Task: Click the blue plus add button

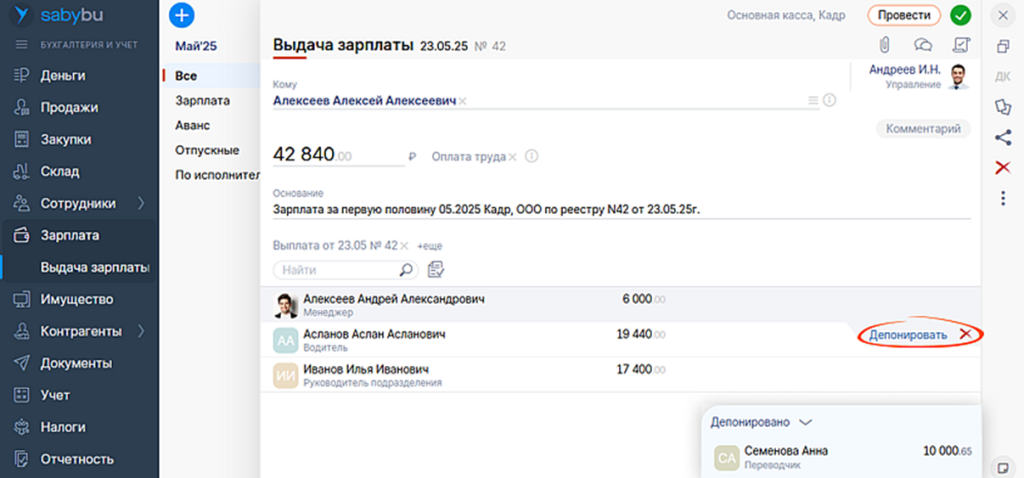Action: [182, 15]
